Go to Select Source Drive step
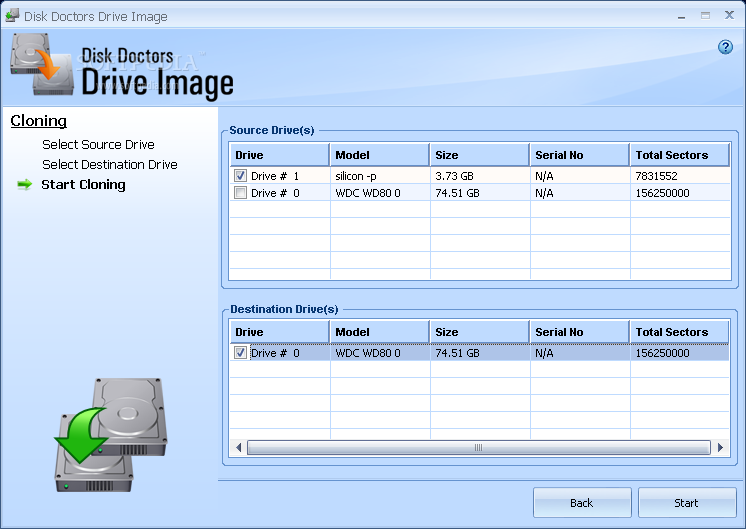The height and width of the screenshot is (529, 746). pos(98,145)
